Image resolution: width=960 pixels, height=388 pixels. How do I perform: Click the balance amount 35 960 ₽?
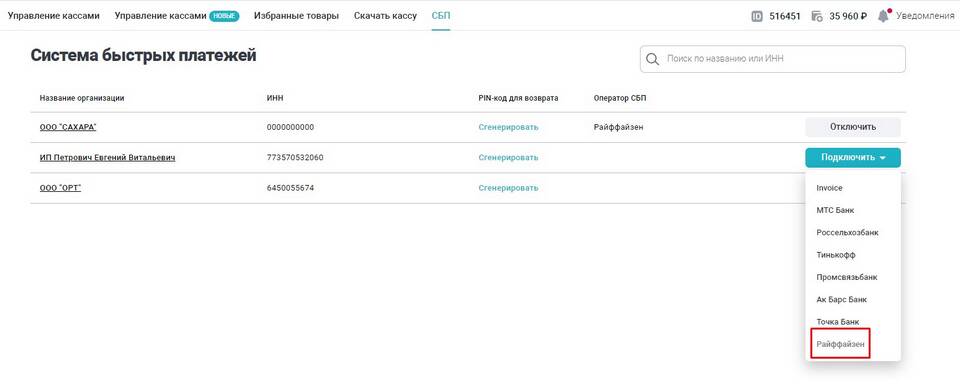point(848,17)
